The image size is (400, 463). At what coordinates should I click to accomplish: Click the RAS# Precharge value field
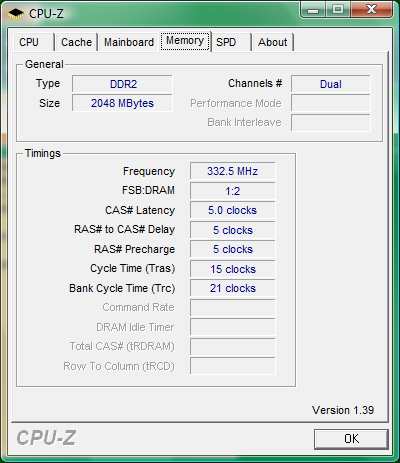[x=233, y=249]
